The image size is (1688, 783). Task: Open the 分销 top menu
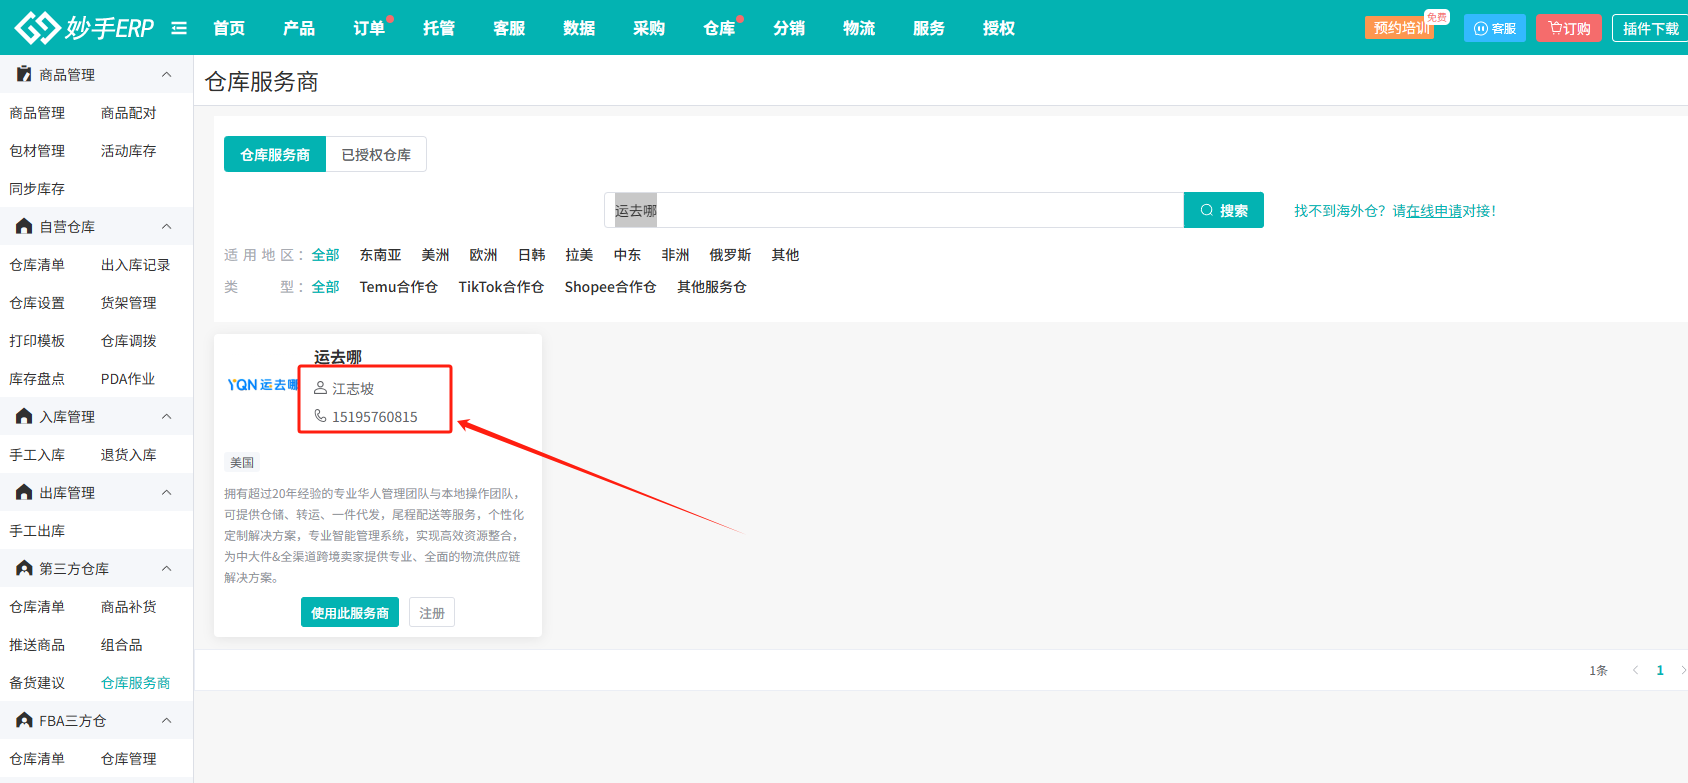(789, 28)
